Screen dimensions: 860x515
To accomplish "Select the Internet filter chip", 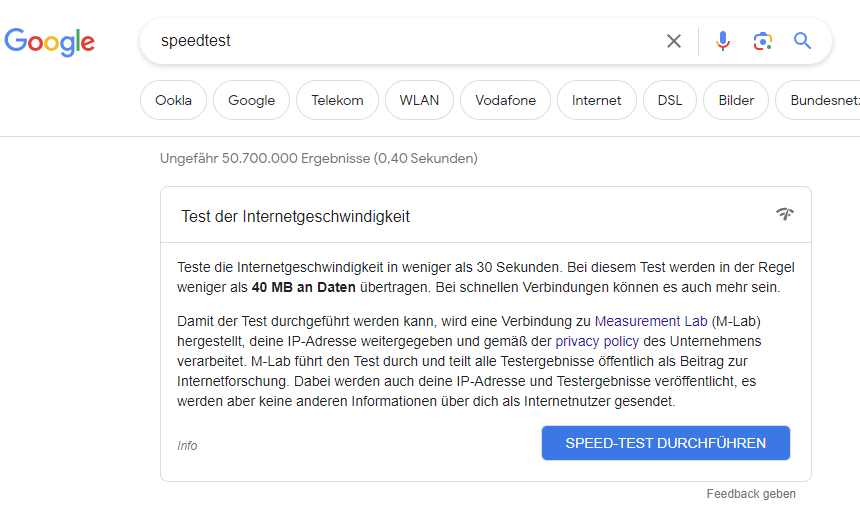I will [596, 100].
